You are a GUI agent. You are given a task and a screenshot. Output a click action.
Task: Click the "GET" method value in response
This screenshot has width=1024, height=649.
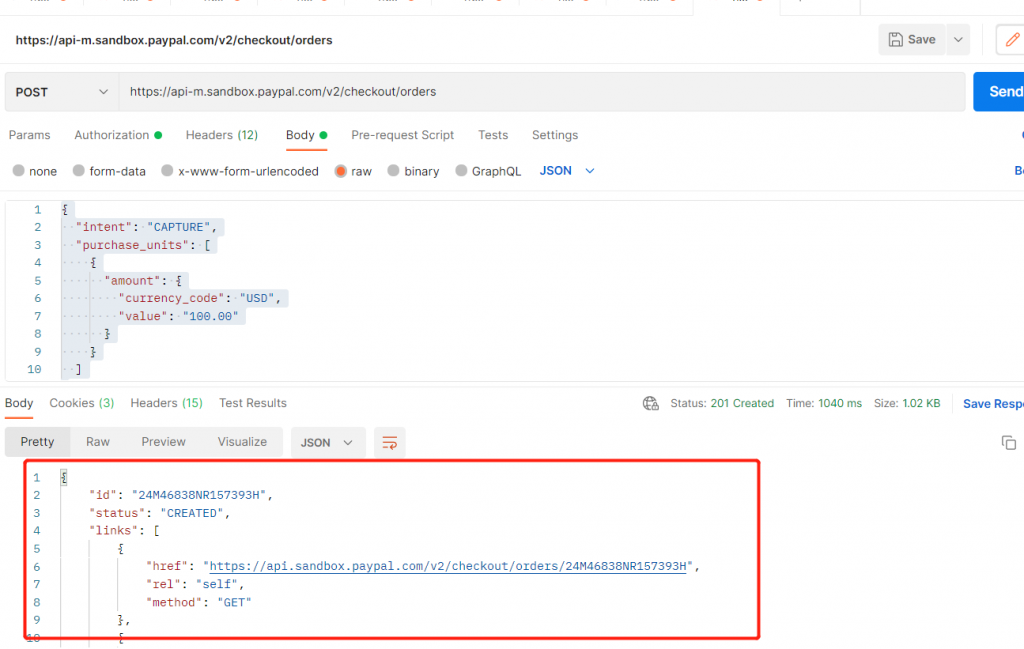[x=234, y=603]
